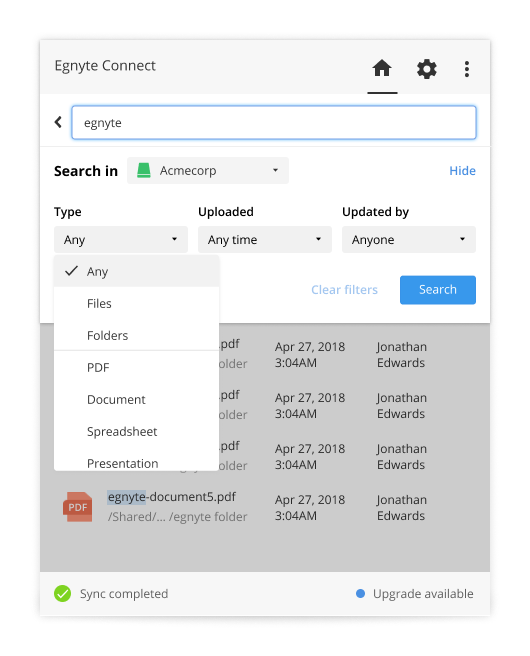Choose Files from the Type list

(x=136, y=303)
